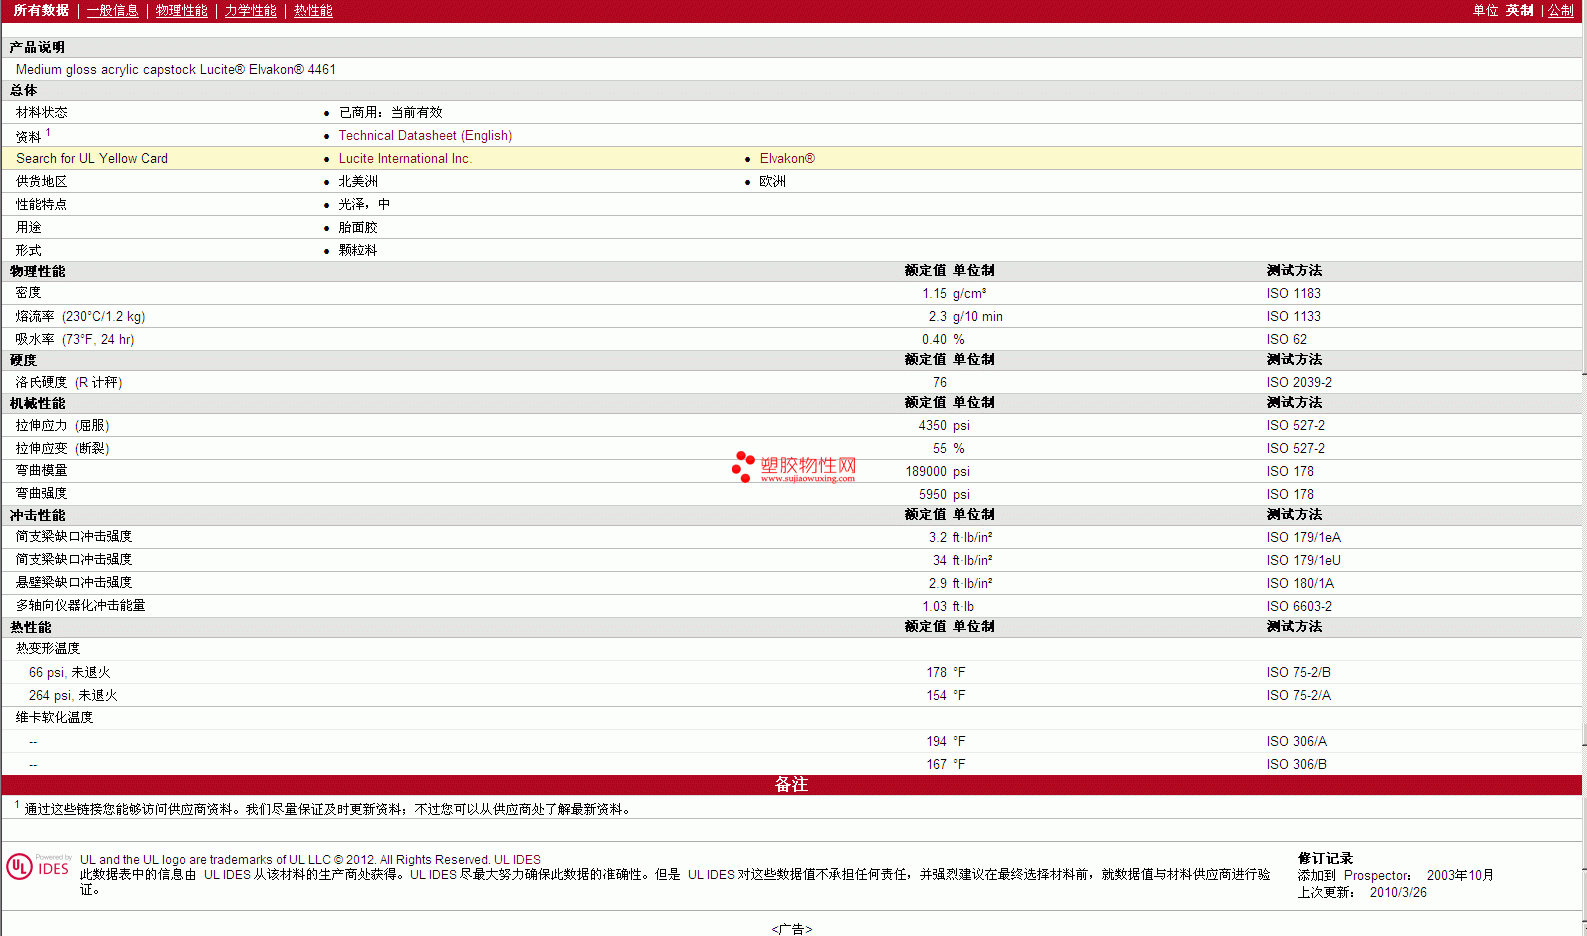1587x936 pixels.
Task: Click the 颗粒料 form entry
Action: point(358,251)
